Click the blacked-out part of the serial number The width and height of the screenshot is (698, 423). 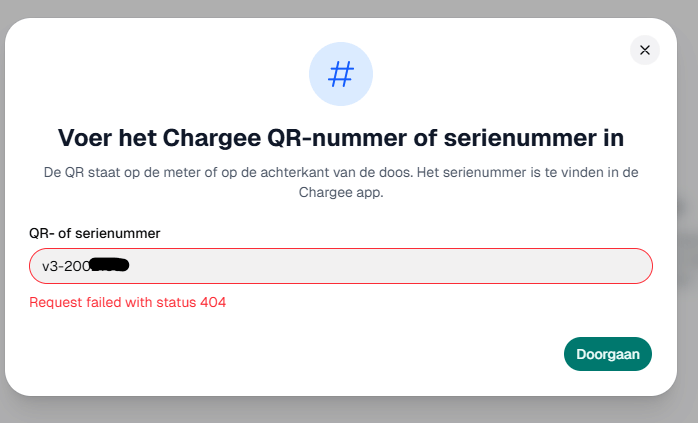[110, 265]
